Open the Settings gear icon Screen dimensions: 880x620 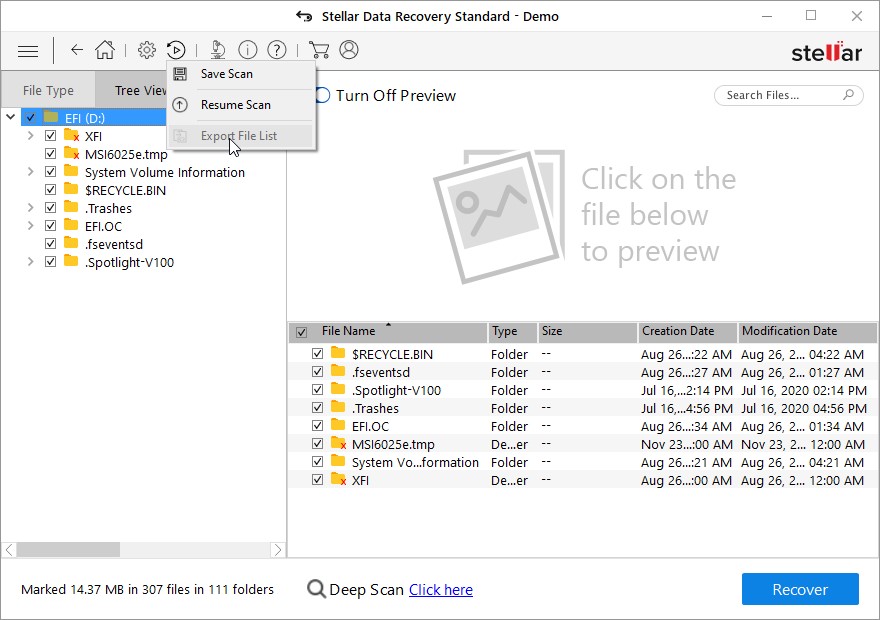[146, 49]
